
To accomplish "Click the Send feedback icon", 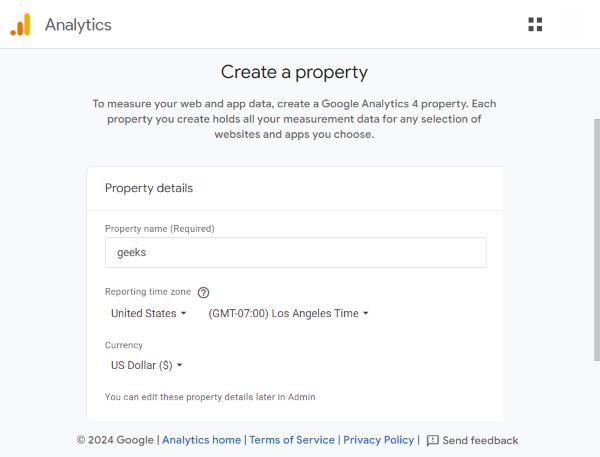I will tap(433, 440).
